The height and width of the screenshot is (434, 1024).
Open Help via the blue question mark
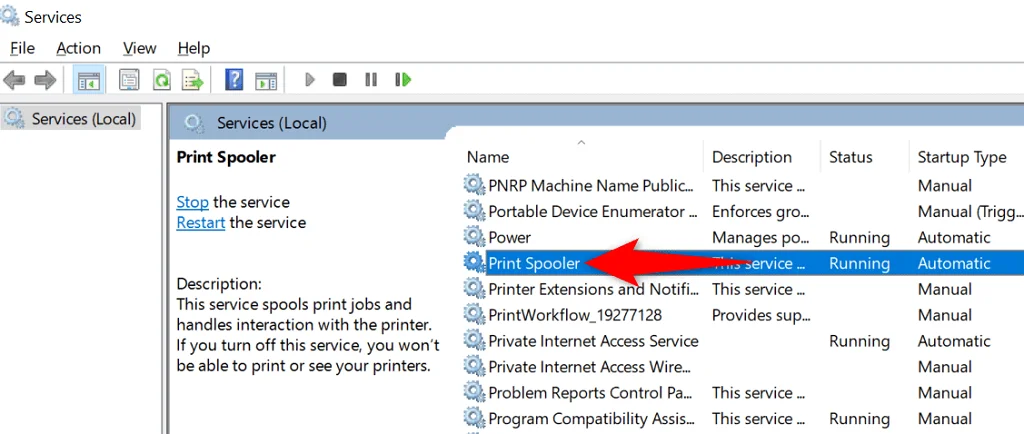pyautogui.click(x=234, y=80)
